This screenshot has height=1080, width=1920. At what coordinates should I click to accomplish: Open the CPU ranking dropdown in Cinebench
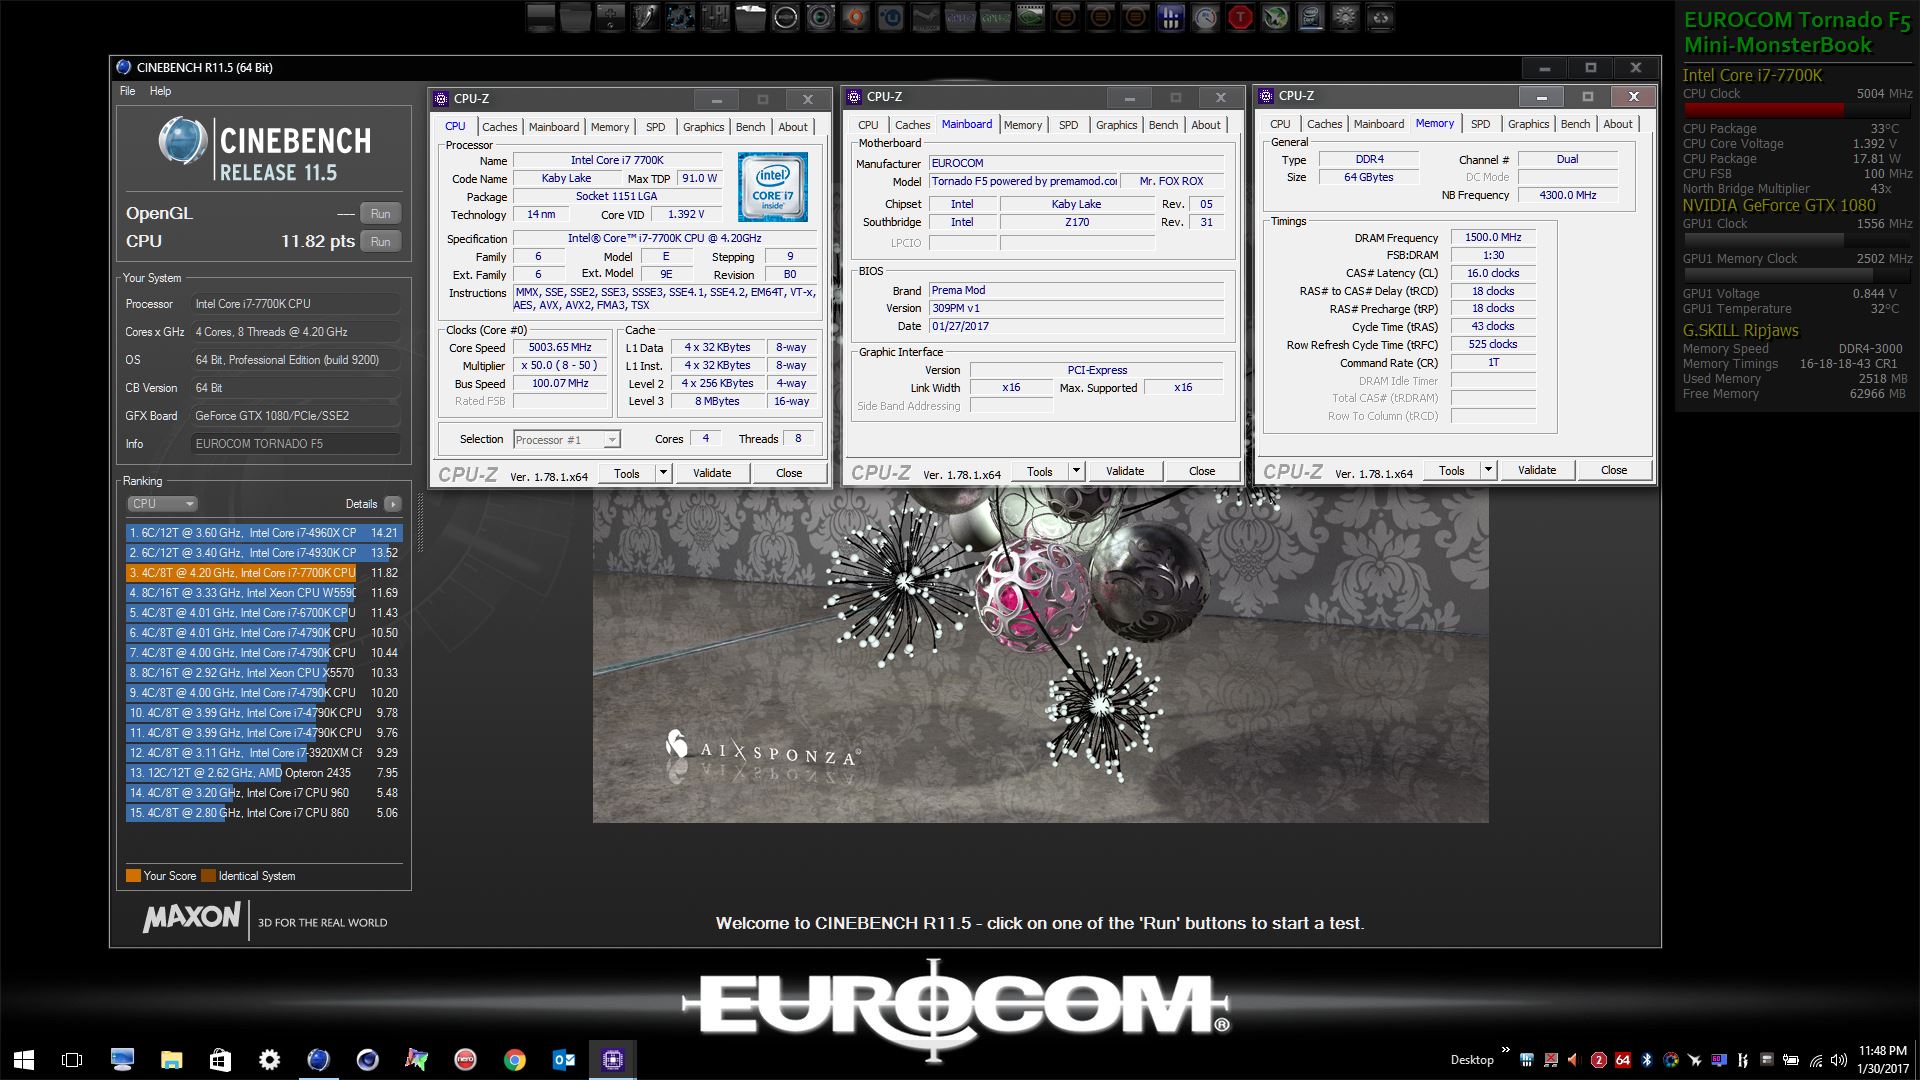(x=162, y=504)
